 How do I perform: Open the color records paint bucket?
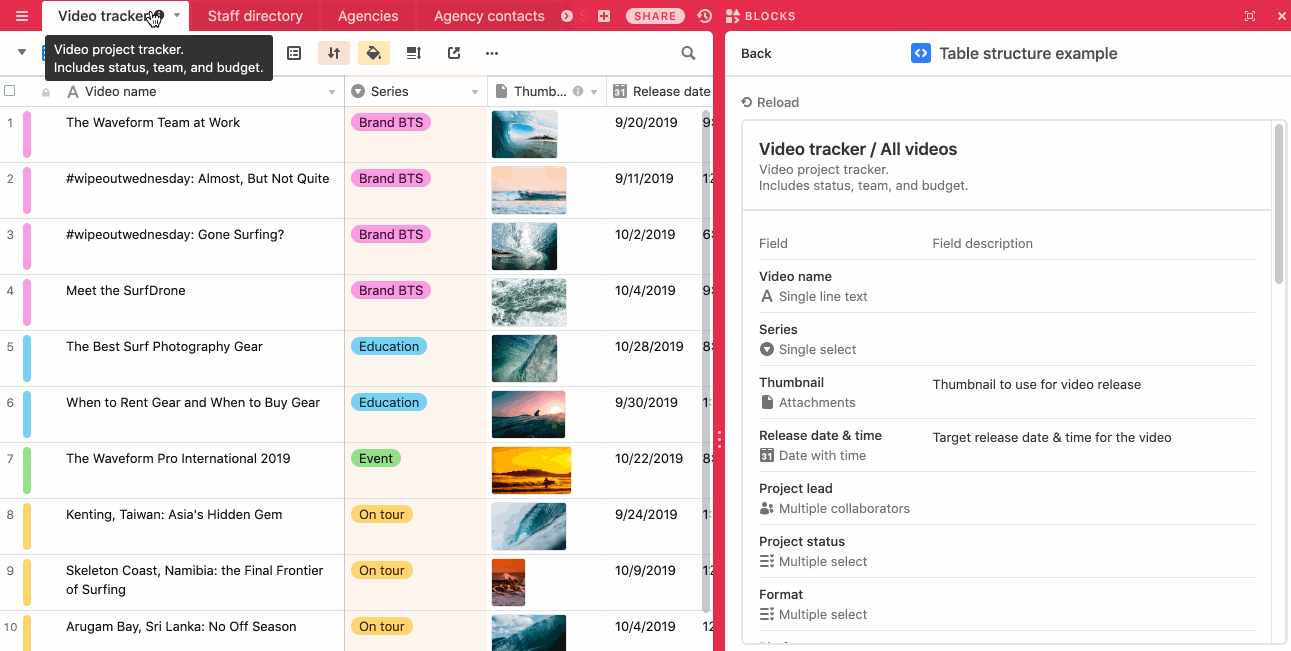(373, 53)
